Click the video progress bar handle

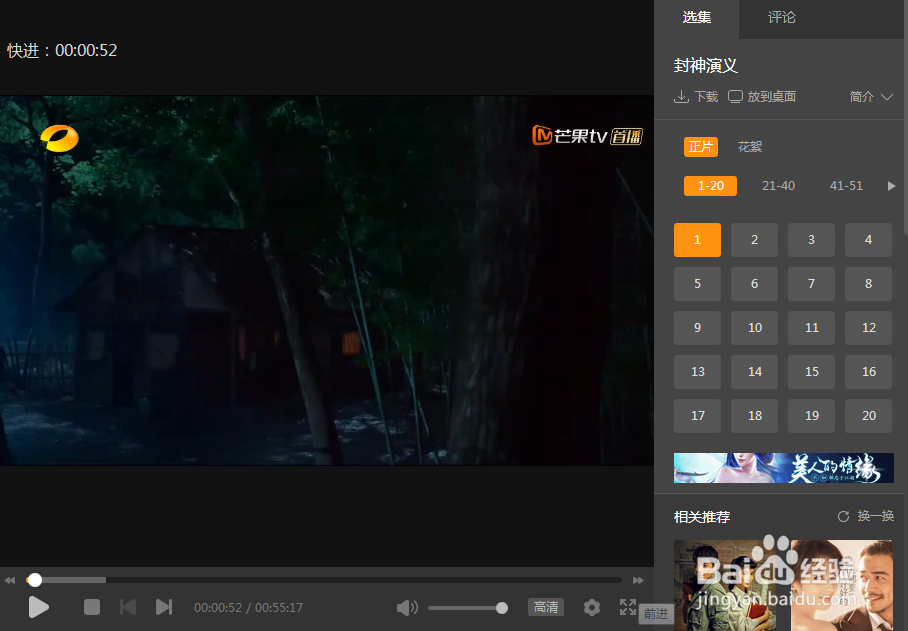(35, 579)
